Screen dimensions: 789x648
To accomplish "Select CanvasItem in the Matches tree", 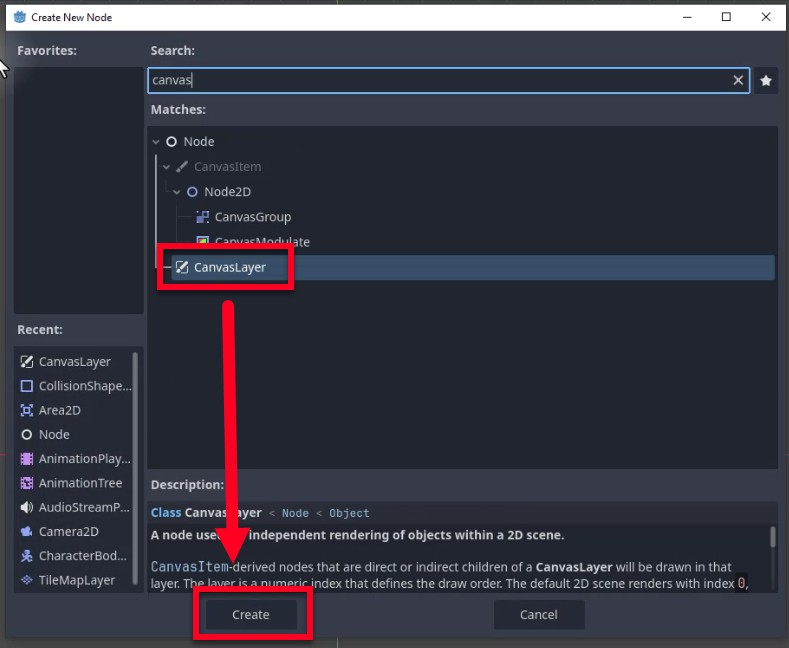I will tap(227, 167).
